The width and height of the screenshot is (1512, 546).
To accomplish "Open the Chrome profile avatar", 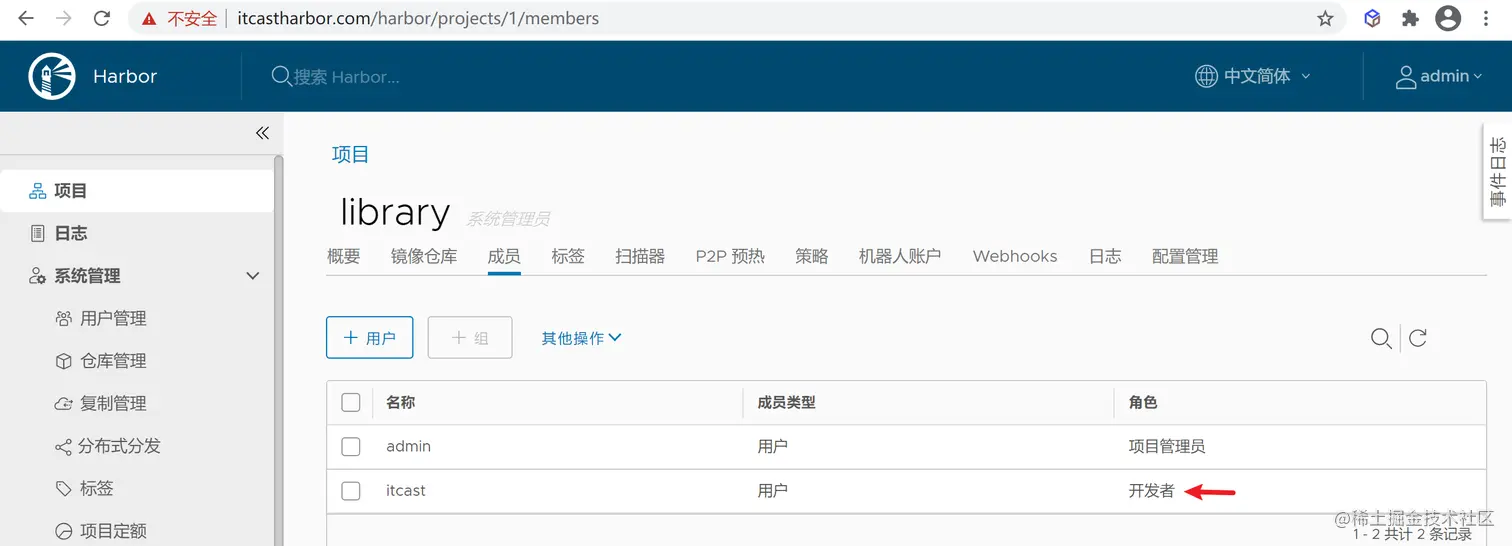I will (1447, 18).
